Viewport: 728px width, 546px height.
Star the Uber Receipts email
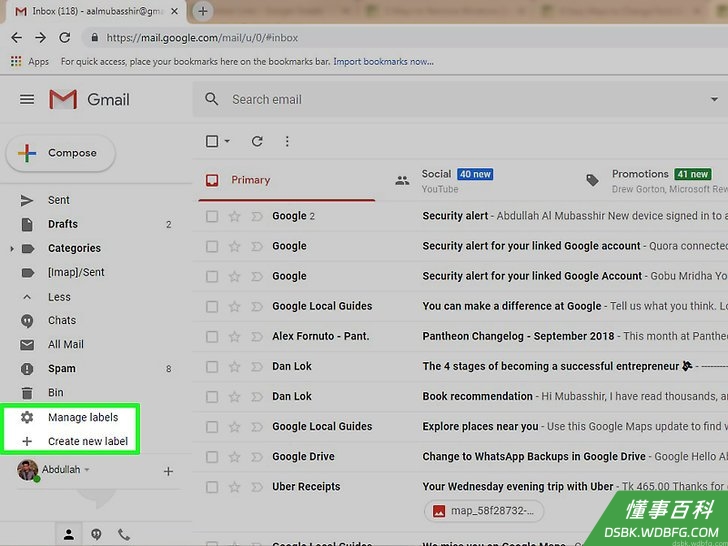[234, 487]
